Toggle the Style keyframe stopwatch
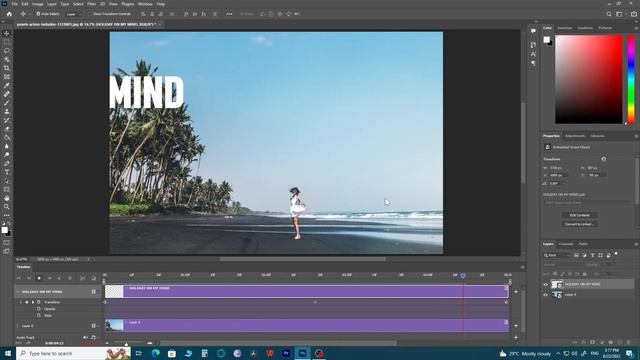Viewport: 640px width, 360px height. point(39,316)
